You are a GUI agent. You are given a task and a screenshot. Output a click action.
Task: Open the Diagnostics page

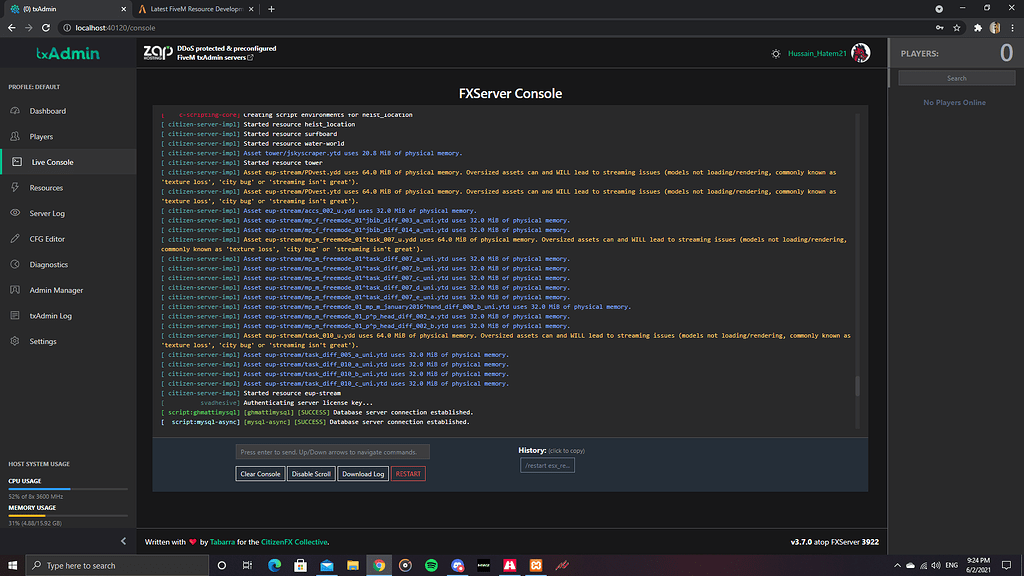(x=48, y=265)
